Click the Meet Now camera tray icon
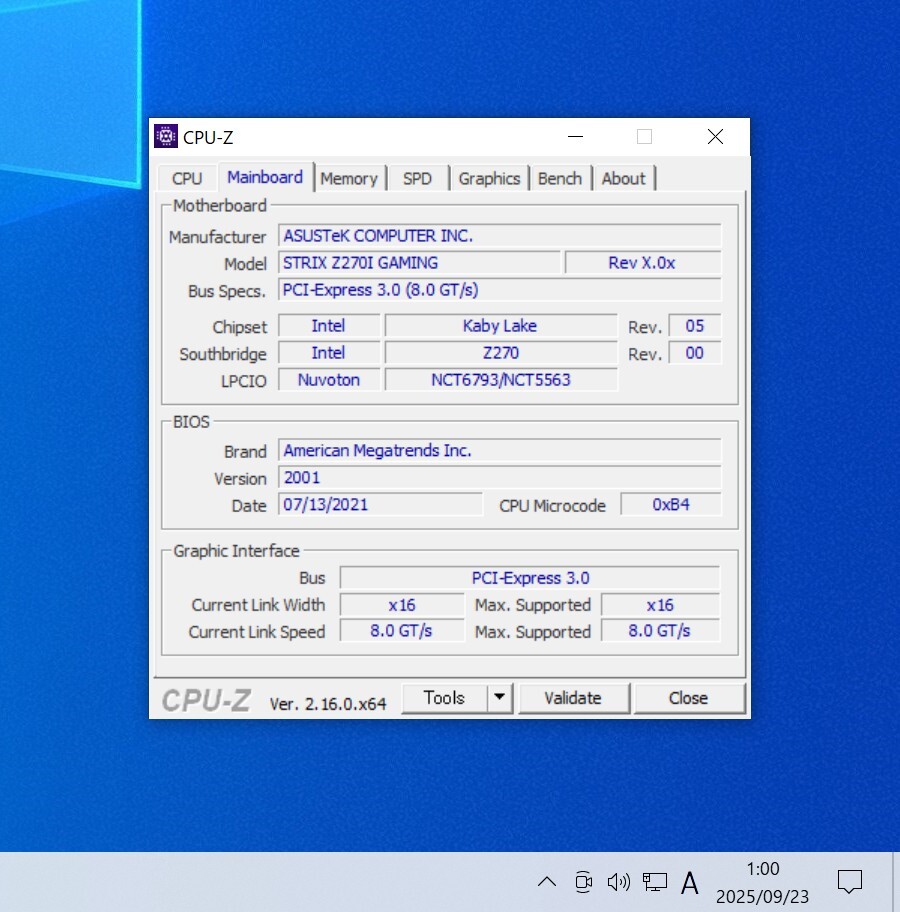 583,881
